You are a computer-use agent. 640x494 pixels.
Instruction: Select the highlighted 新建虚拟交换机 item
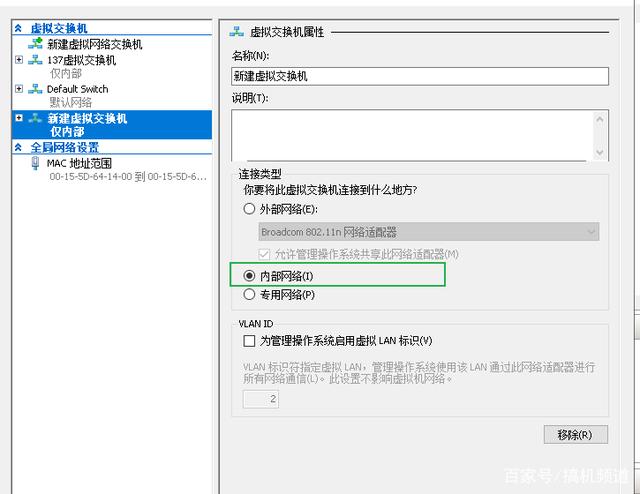pos(112,125)
